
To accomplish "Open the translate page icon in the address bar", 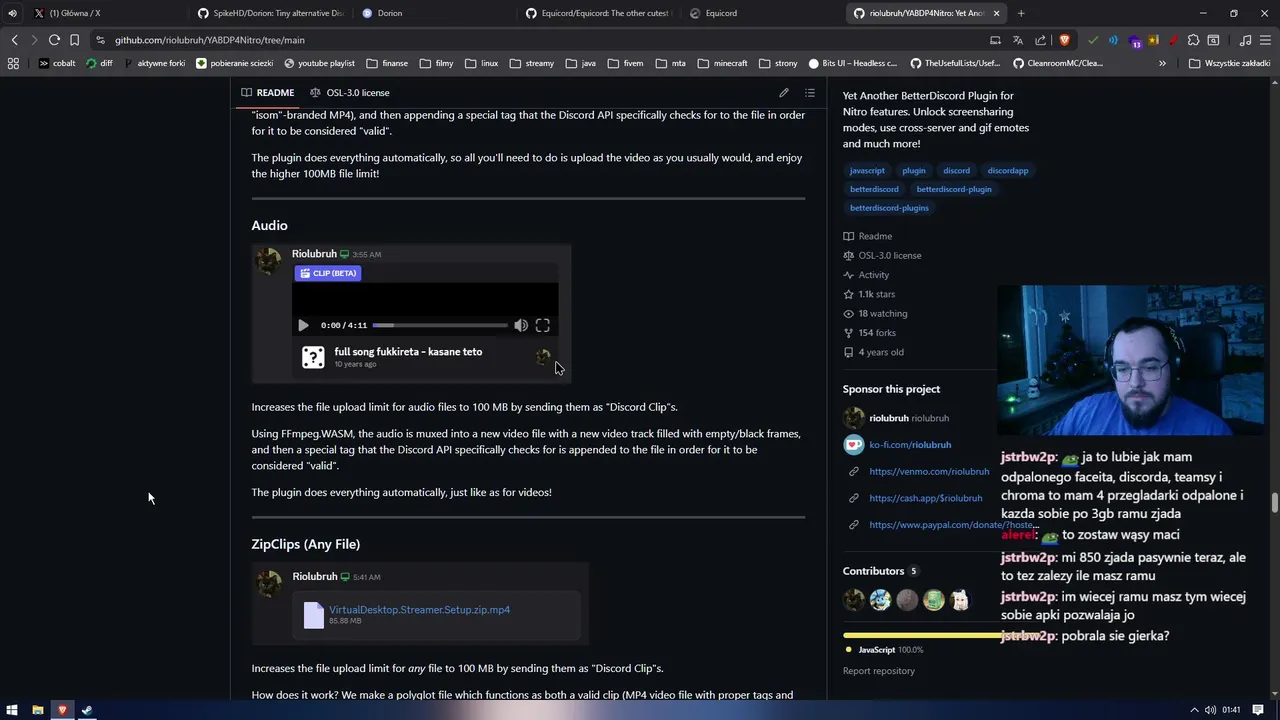I will coord(1018,40).
